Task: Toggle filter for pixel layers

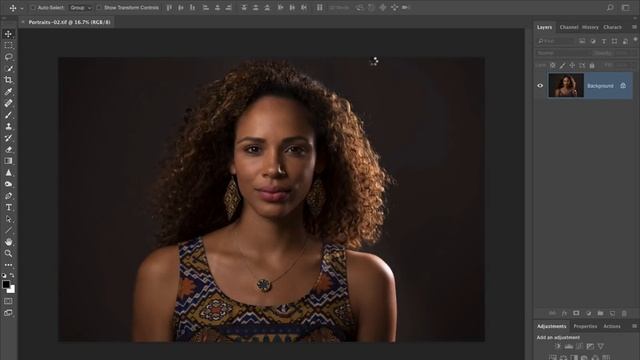Action: [x=582, y=41]
